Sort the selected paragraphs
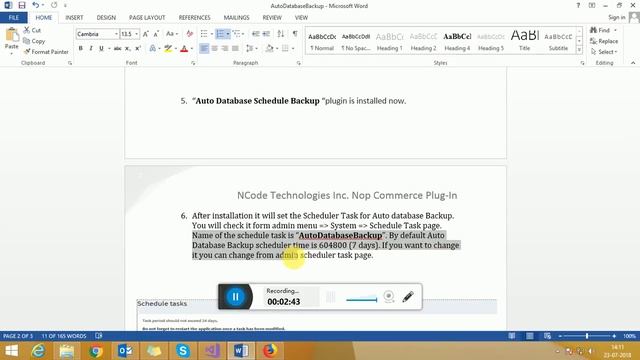This screenshot has width=640, height=360. click(x=281, y=34)
